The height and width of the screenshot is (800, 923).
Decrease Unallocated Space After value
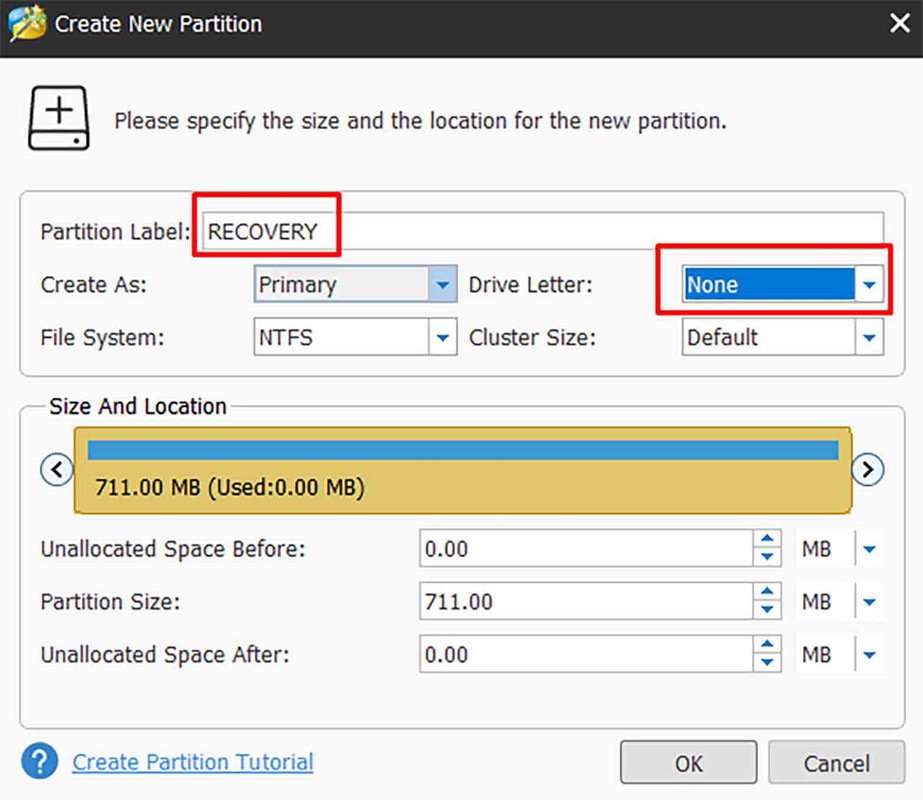coord(767,663)
